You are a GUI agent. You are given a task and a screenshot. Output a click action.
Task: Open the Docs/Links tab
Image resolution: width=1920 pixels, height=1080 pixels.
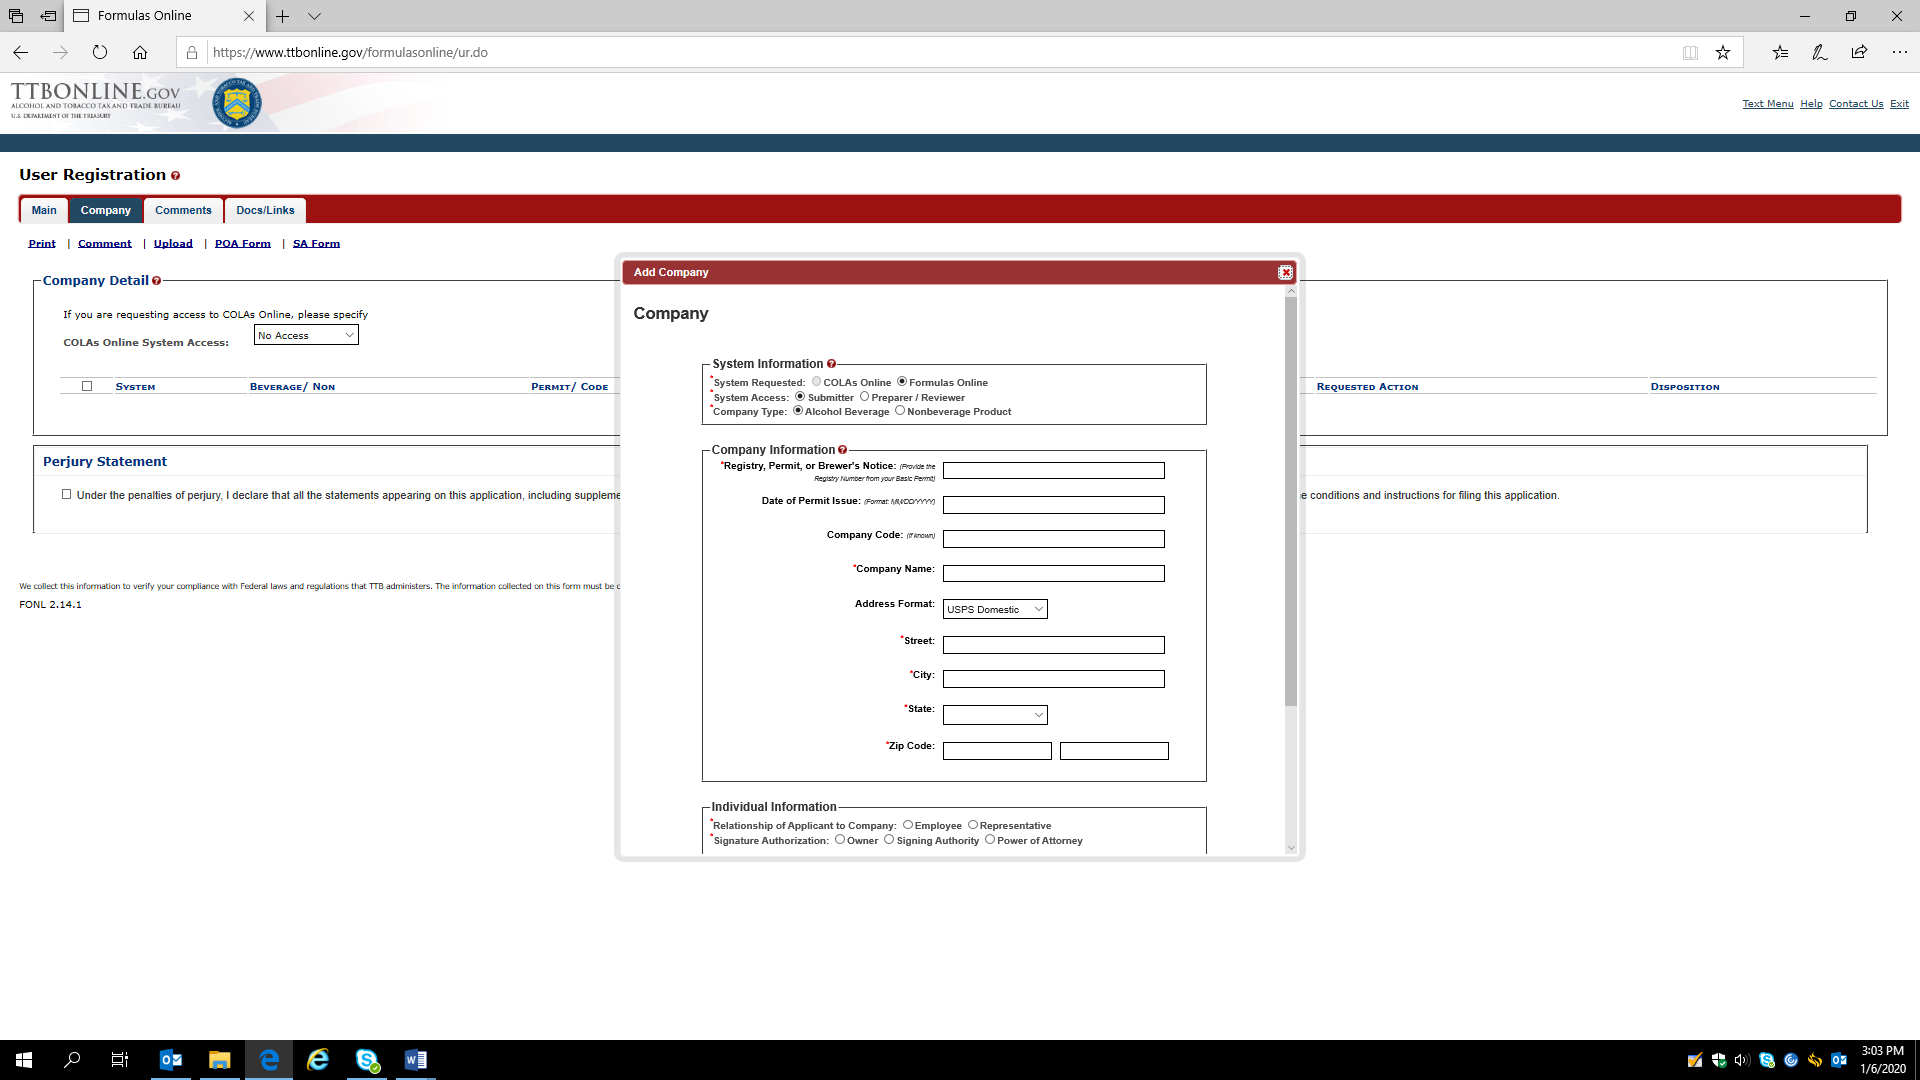pyautogui.click(x=265, y=211)
